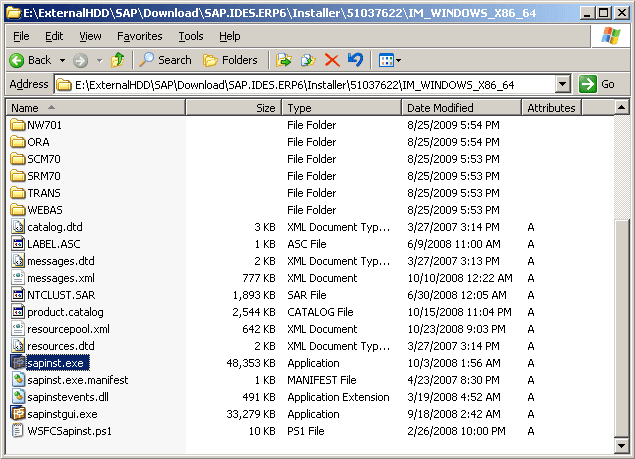Sort by Date Modified column header
635x459 pixels.
pyautogui.click(x=461, y=108)
